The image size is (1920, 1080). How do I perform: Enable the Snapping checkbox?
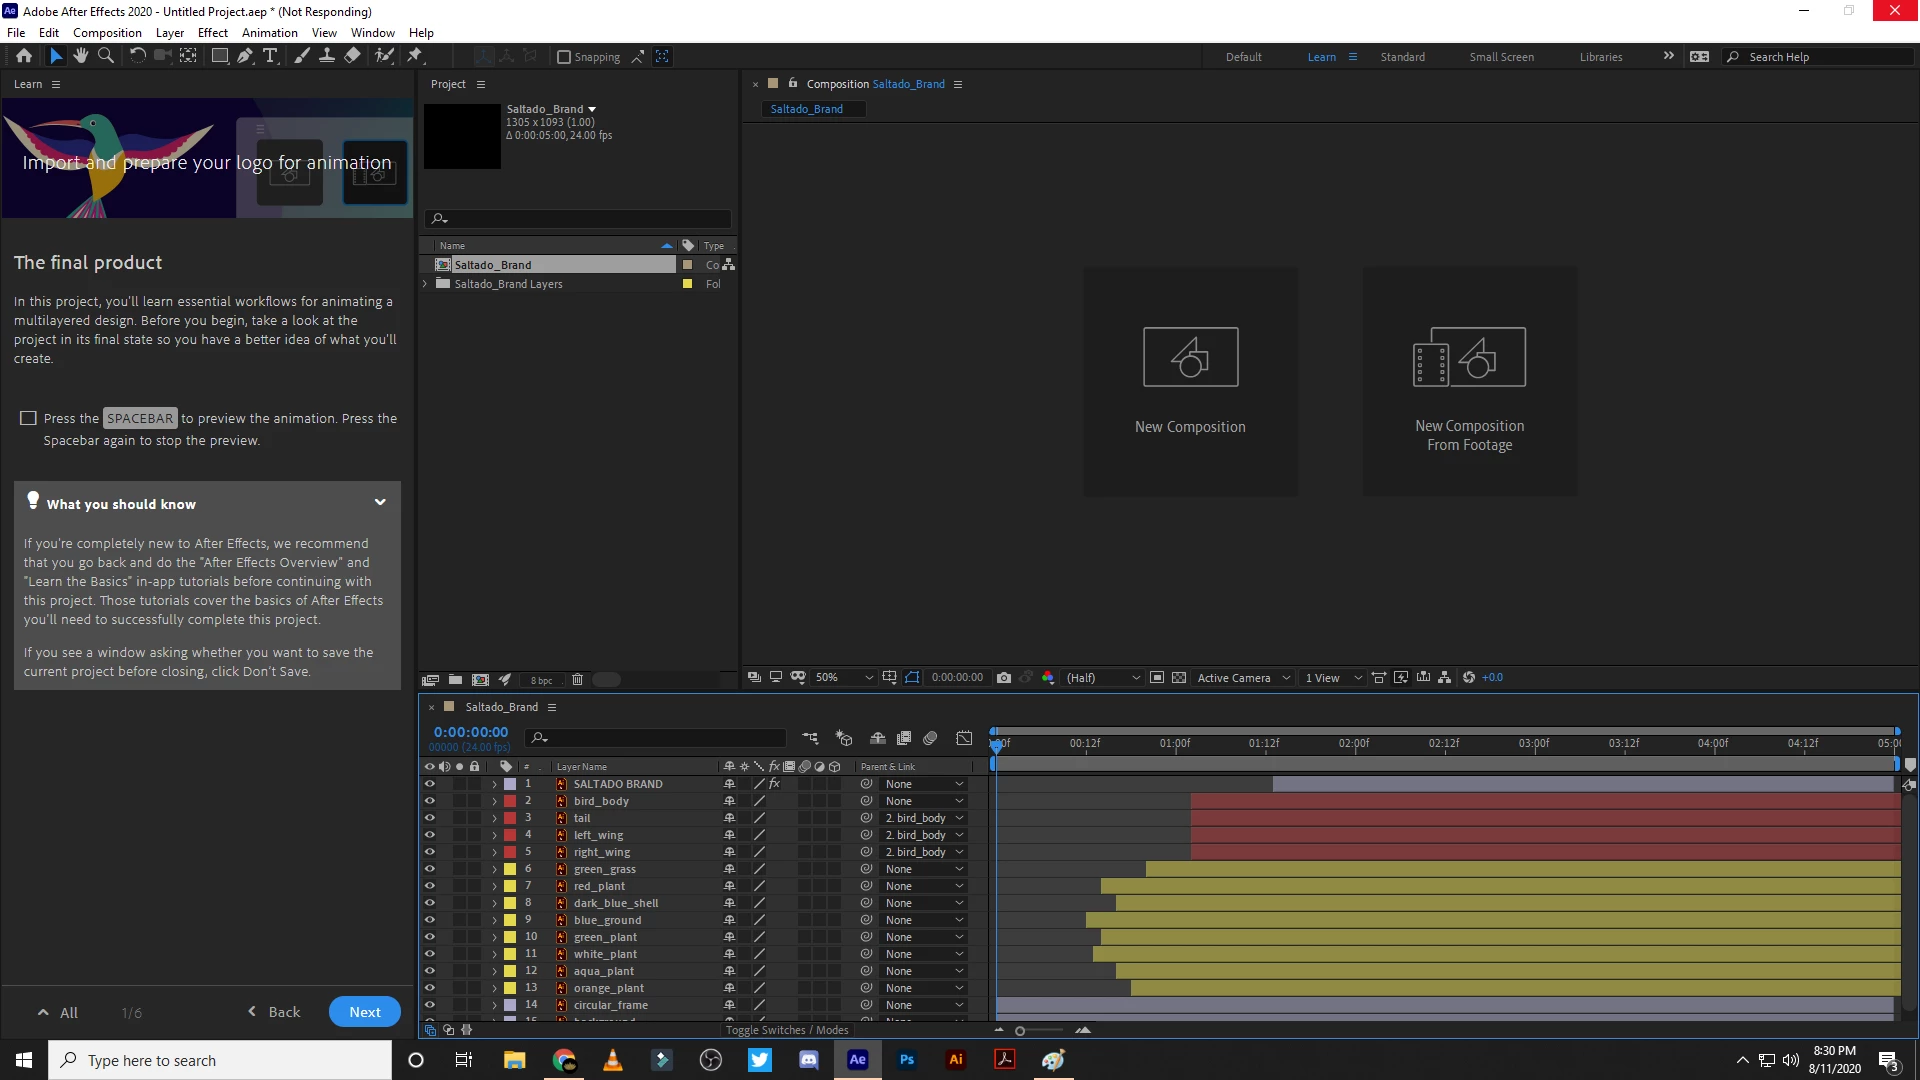[x=564, y=57]
